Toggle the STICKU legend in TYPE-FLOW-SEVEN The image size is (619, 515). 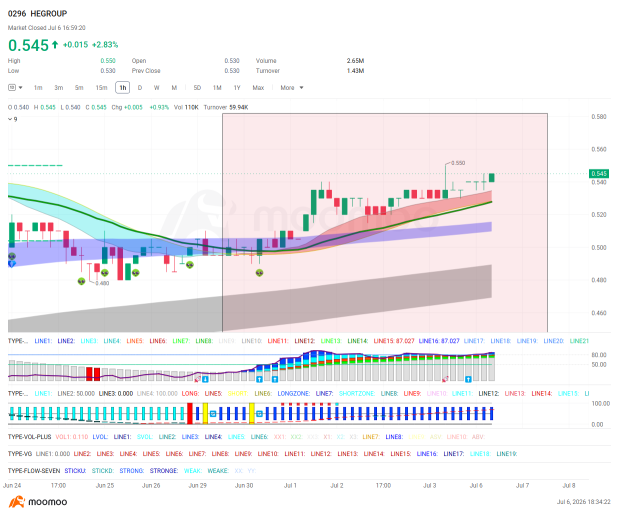click(x=75, y=471)
